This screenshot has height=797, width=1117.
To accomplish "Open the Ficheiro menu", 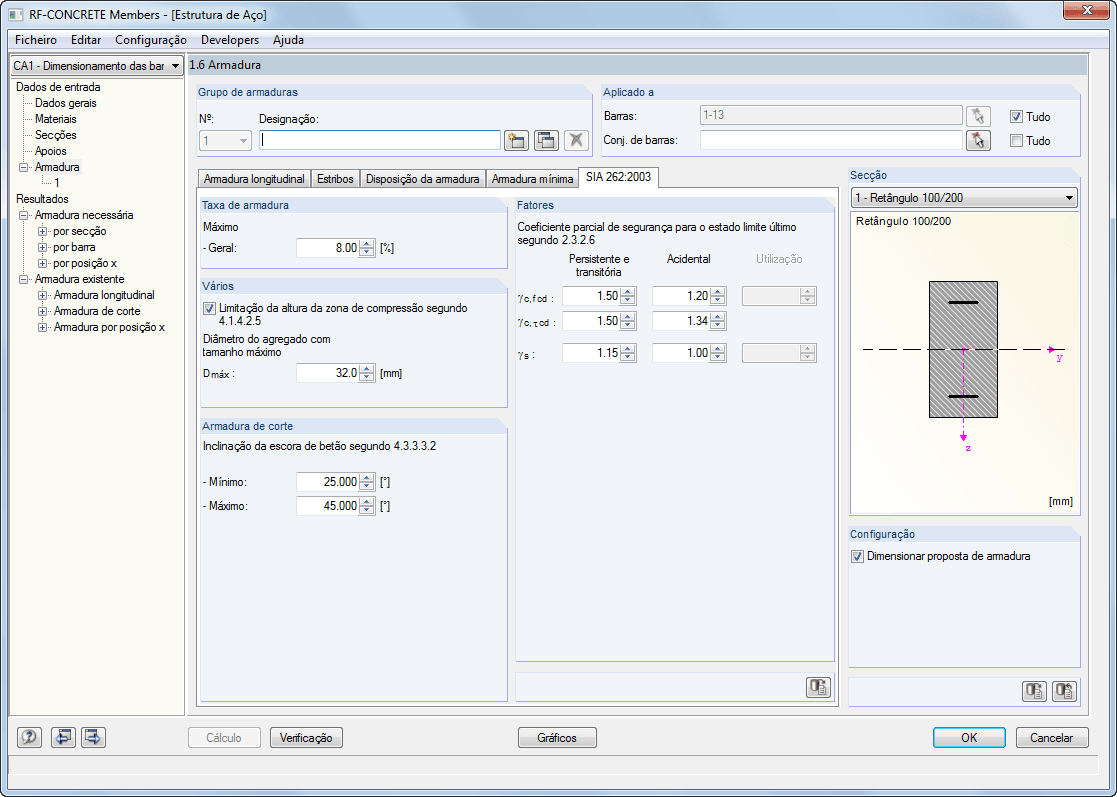I will (36, 40).
